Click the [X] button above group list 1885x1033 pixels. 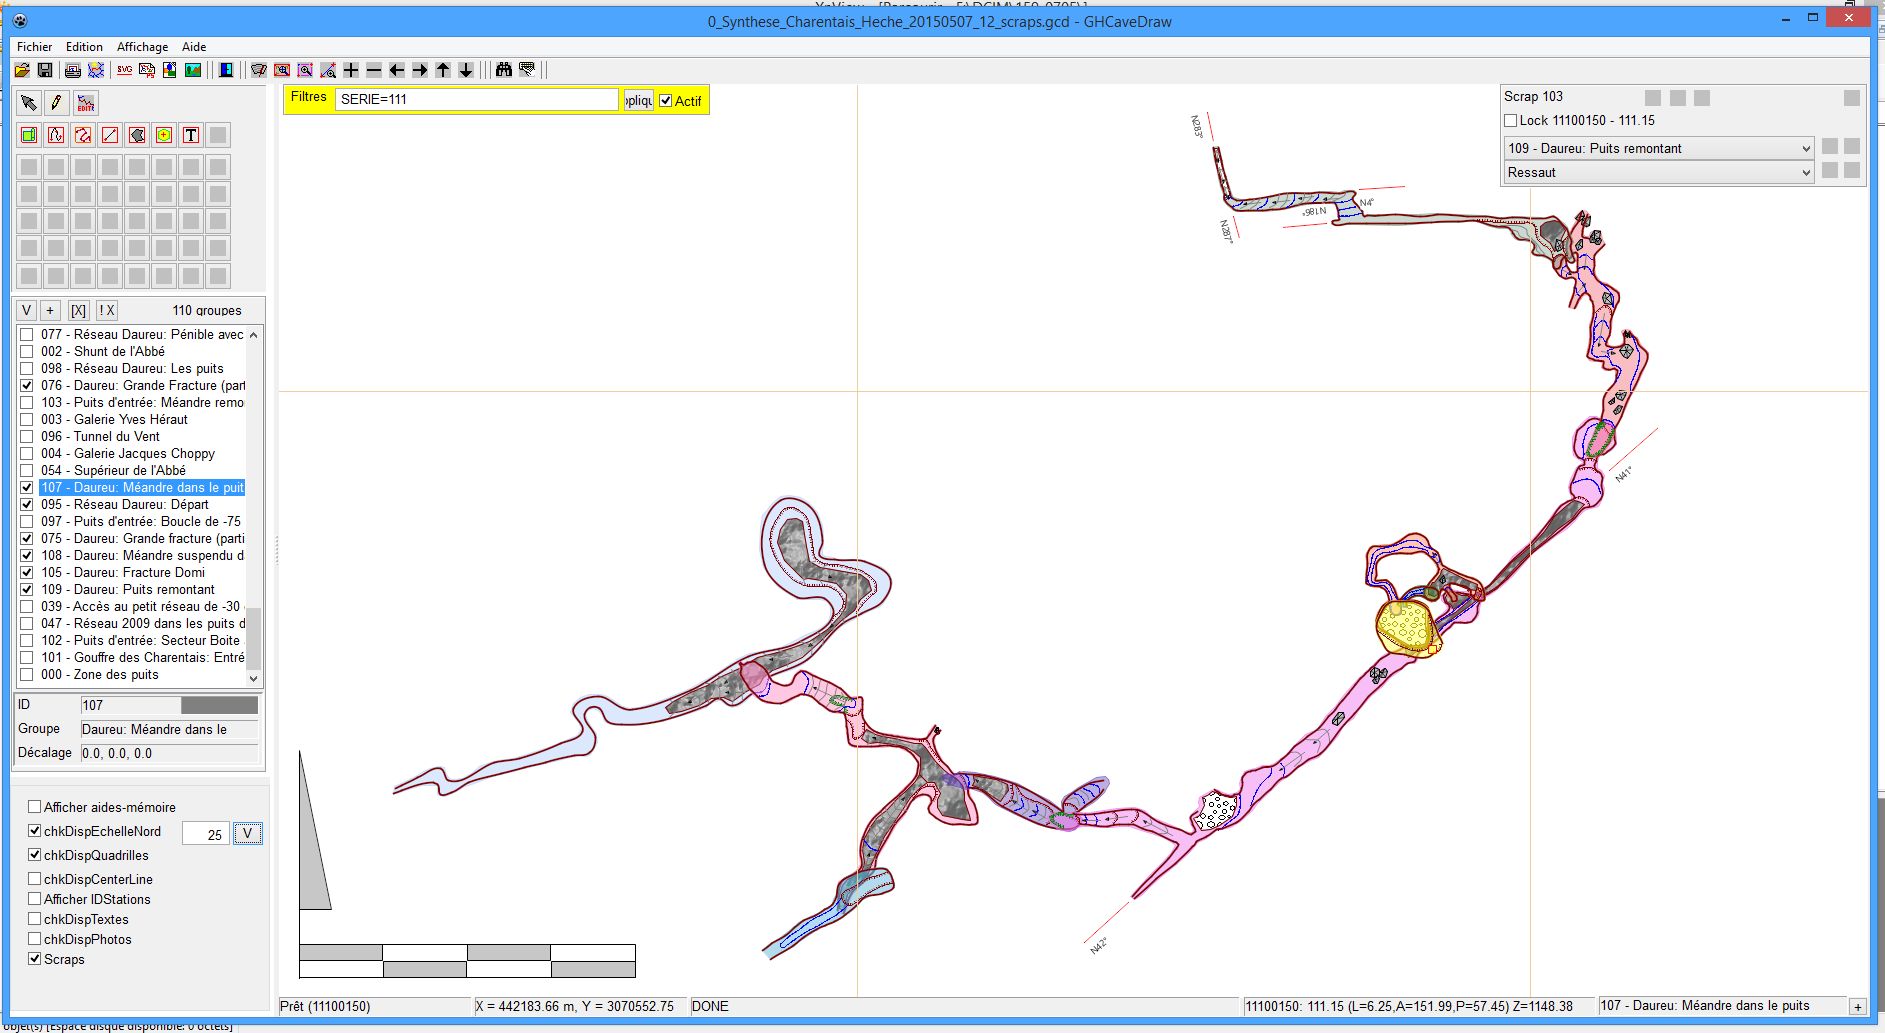(78, 310)
